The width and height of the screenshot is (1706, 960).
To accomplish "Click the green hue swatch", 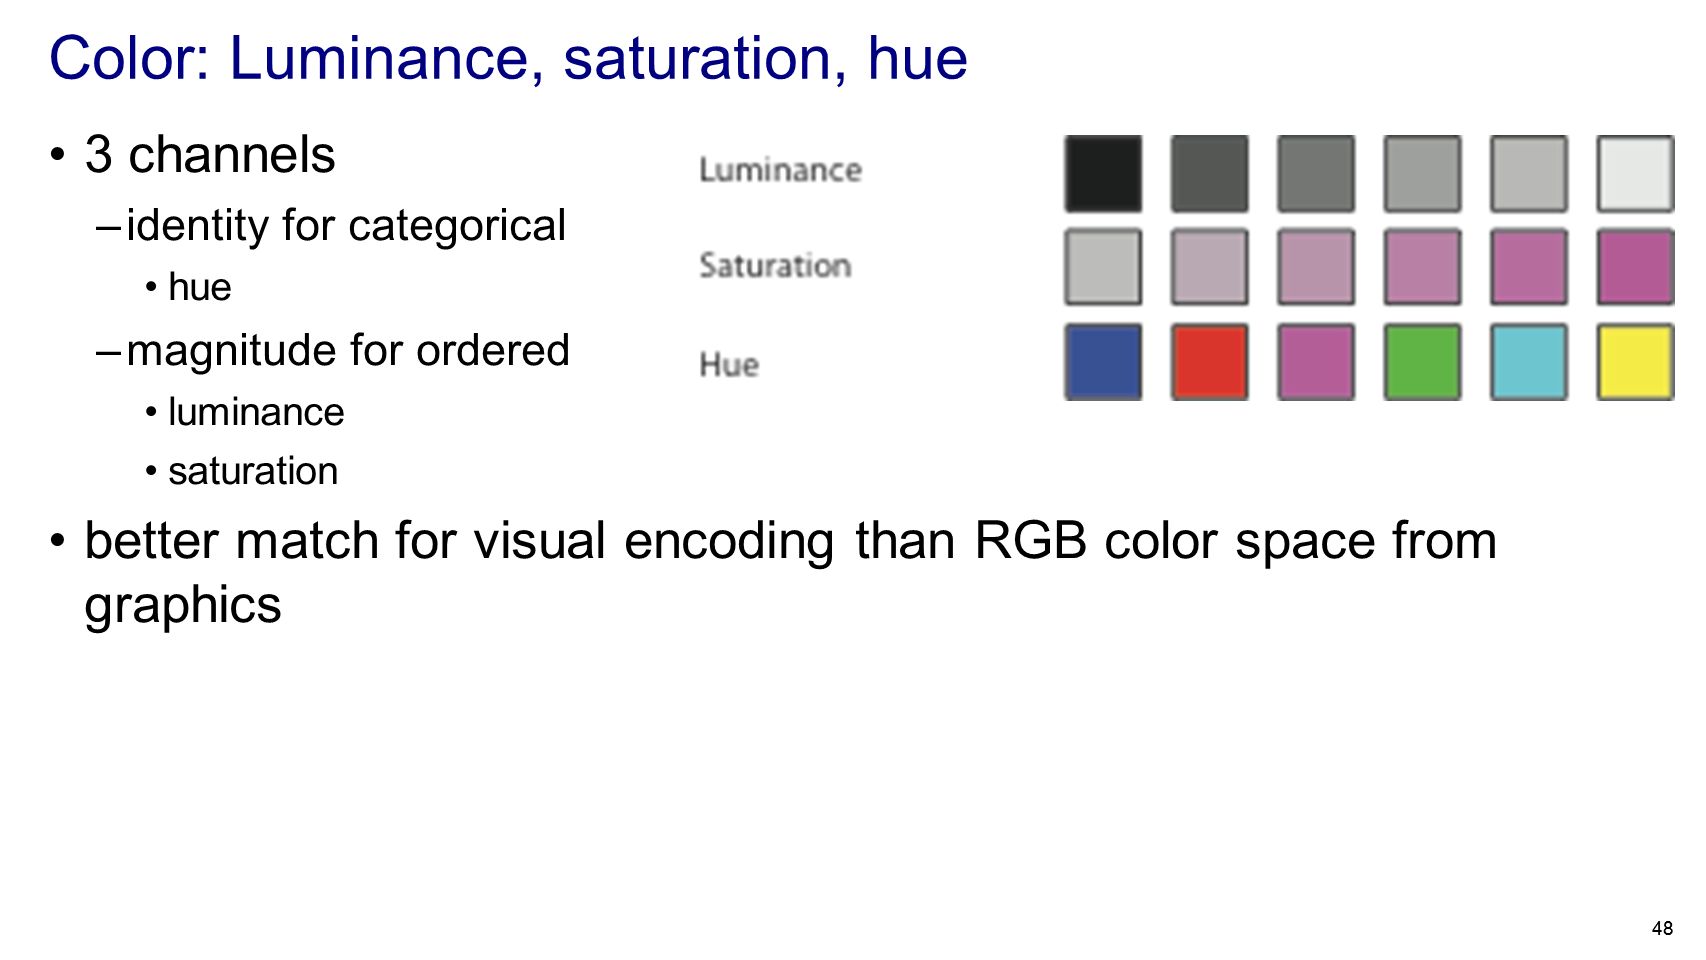I will [x=1422, y=362].
